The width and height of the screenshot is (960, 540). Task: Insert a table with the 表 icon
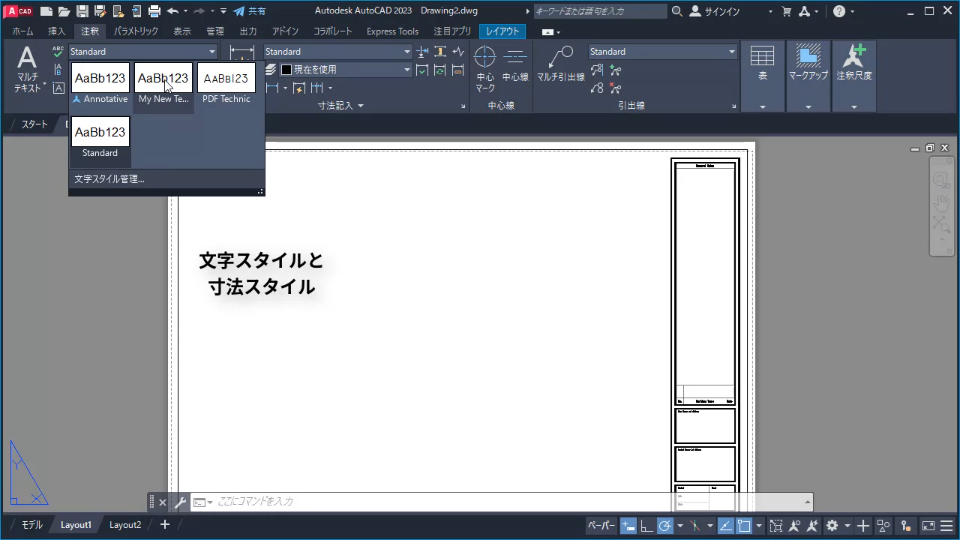(762, 64)
